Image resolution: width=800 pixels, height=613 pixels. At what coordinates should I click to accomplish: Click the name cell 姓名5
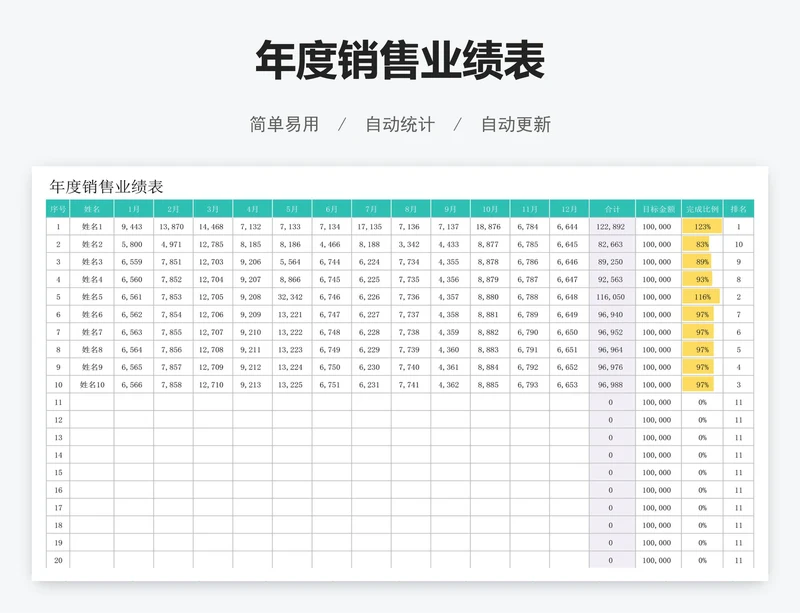pos(92,297)
